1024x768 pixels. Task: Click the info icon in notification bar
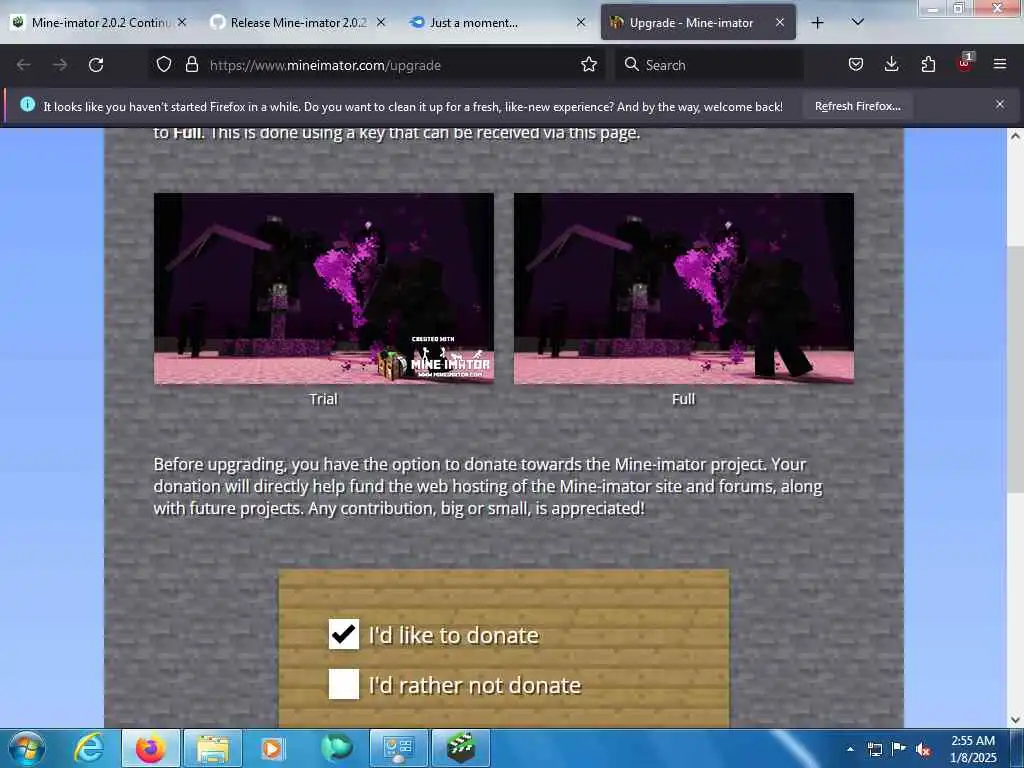pos(27,104)
